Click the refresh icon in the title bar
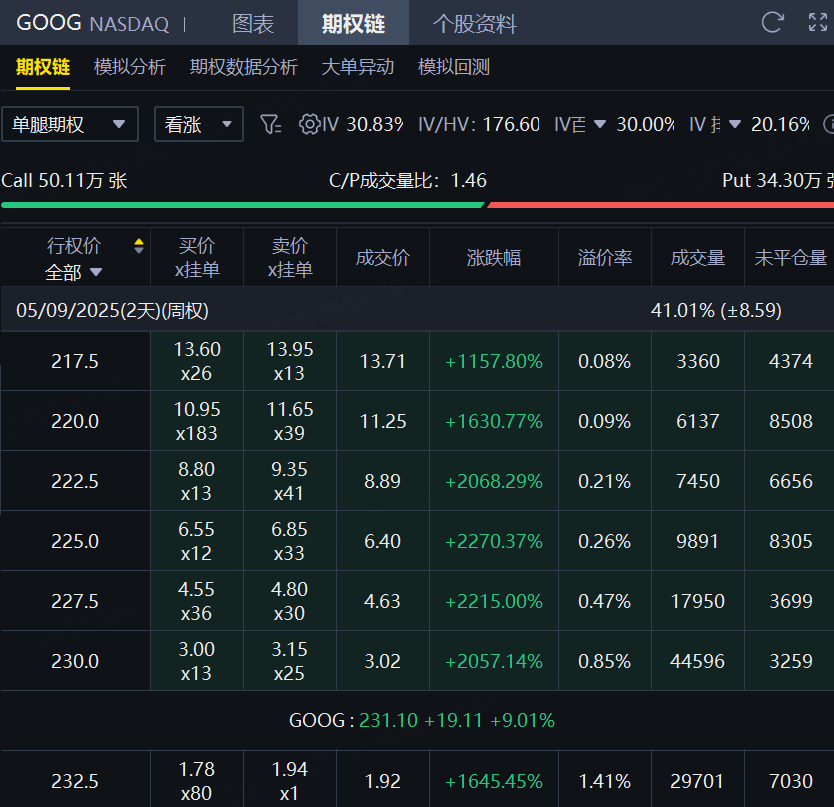Viewport: 834px width, 807px height. tap(772, 22)
